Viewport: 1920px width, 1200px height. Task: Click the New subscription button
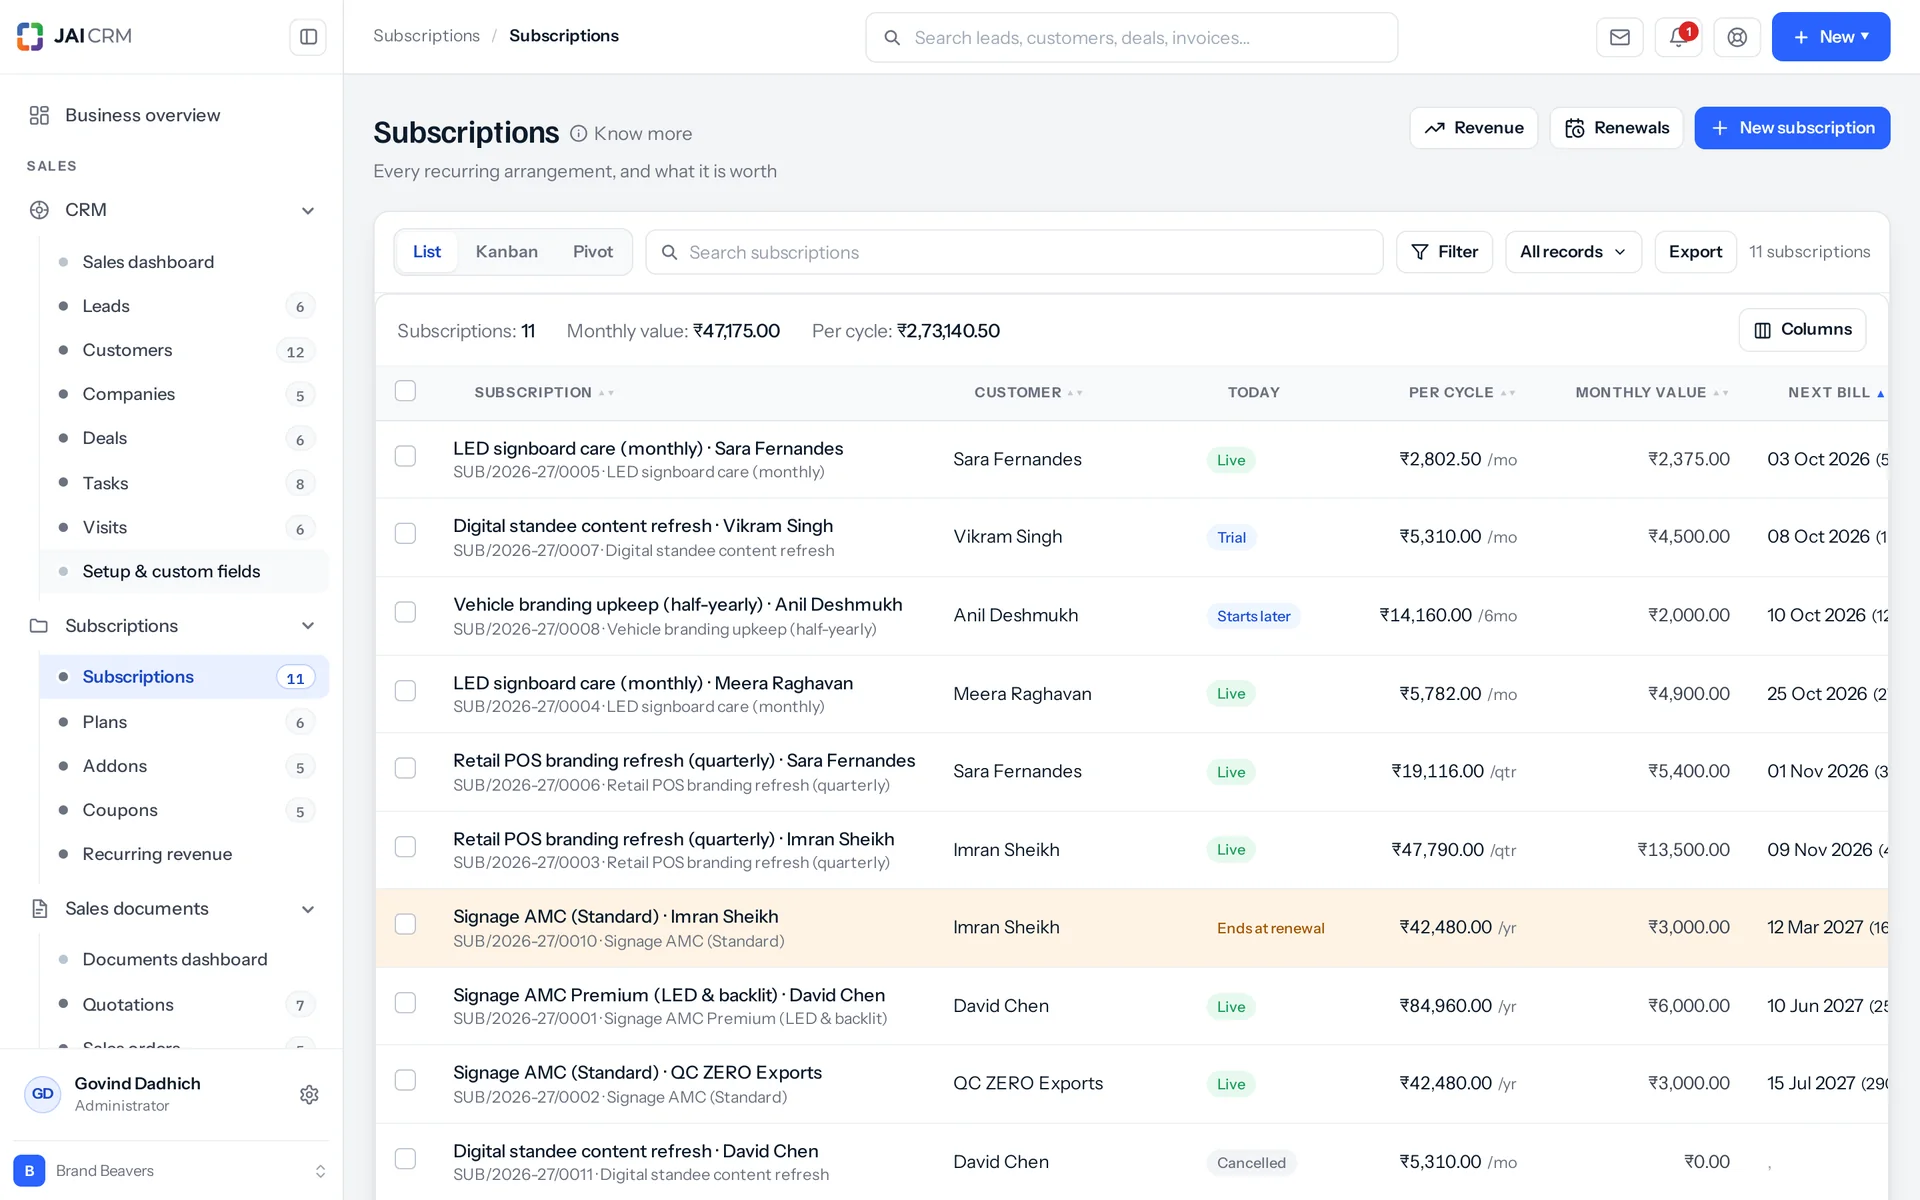pos(1792,128)
